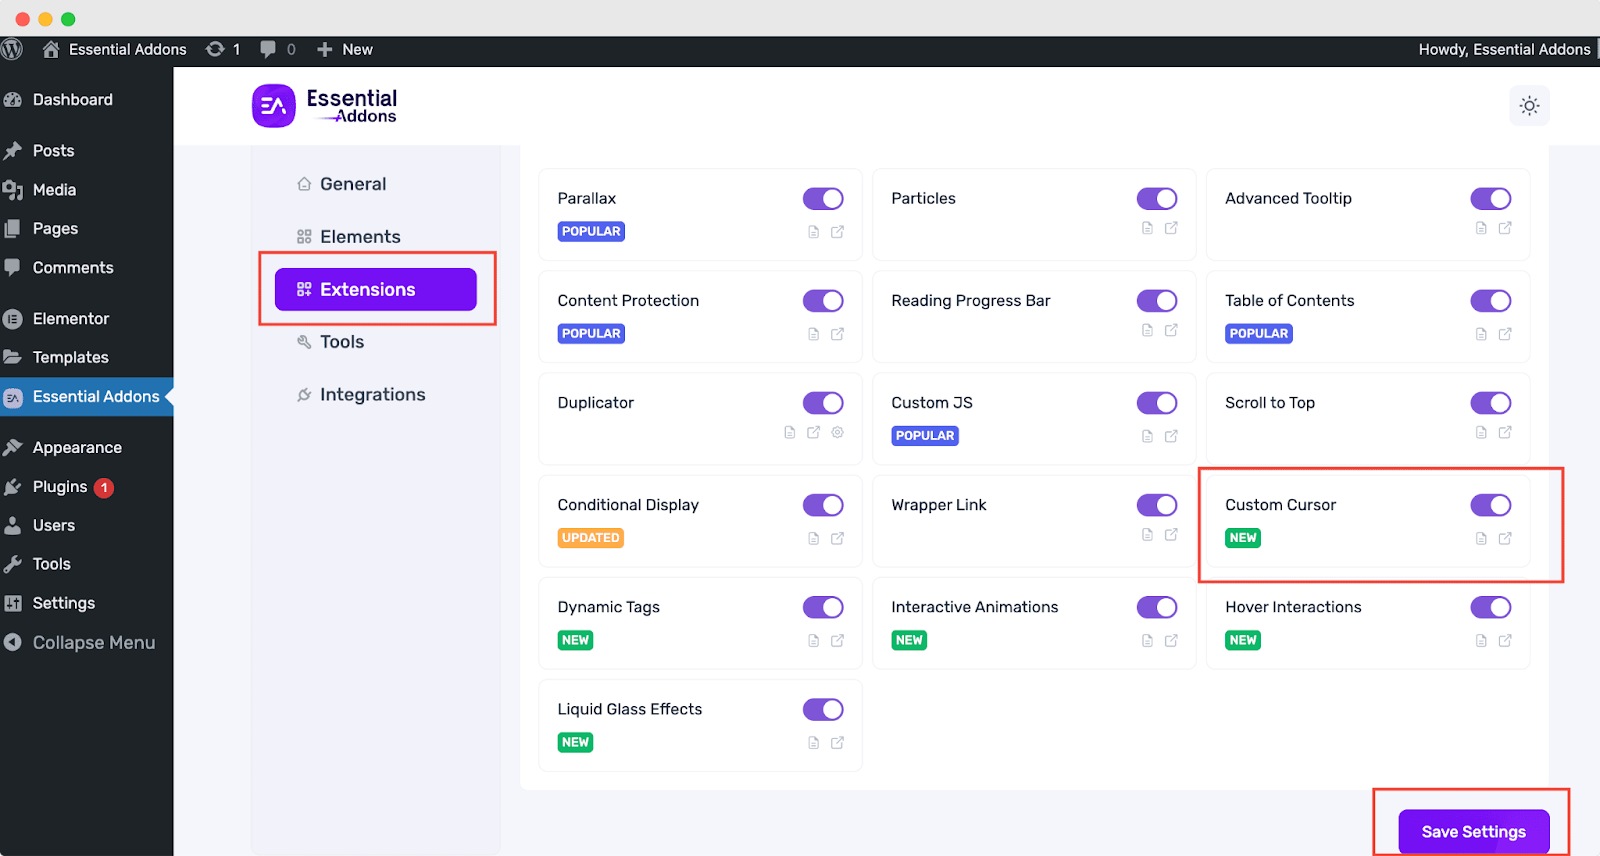Go to the Integrations tab
Image resolution: width=1600 pixels, height=856 pixels.
click(375, 395)
